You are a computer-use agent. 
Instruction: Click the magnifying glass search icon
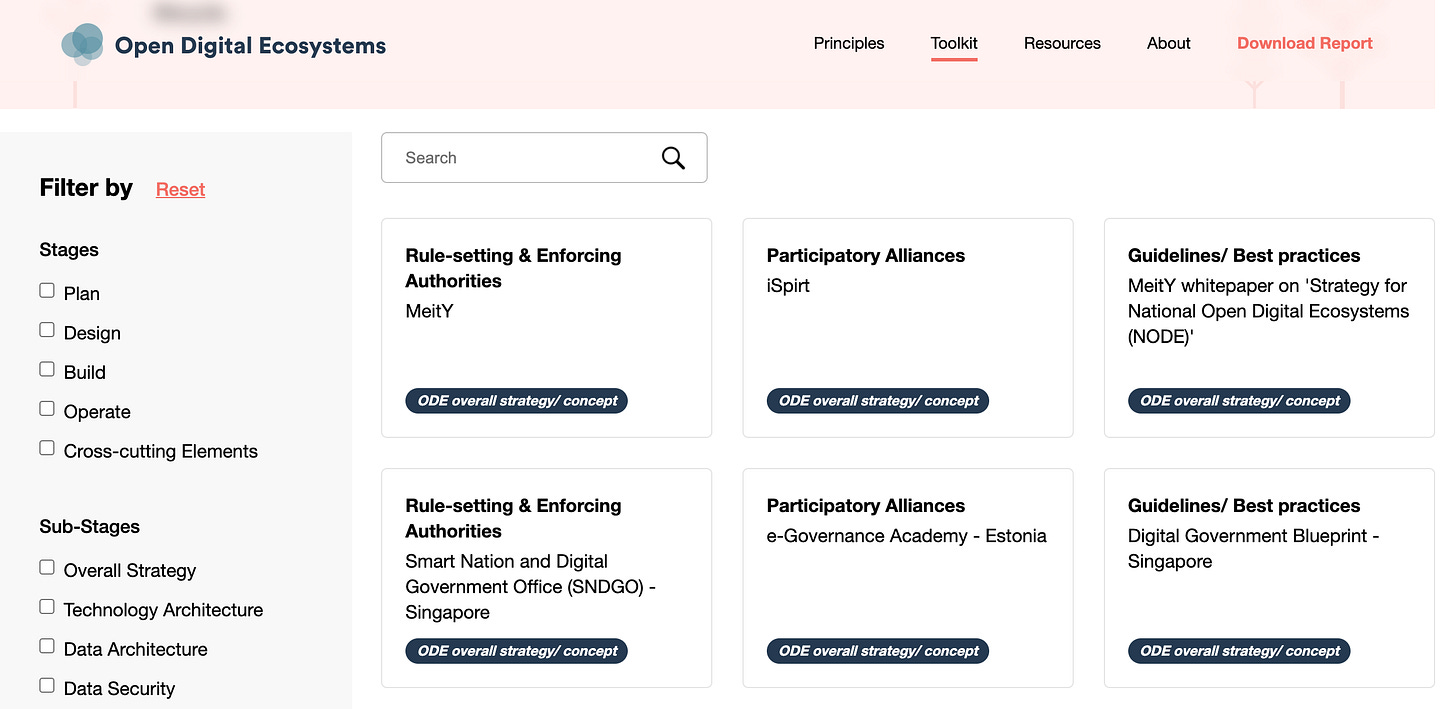(673, 158)
